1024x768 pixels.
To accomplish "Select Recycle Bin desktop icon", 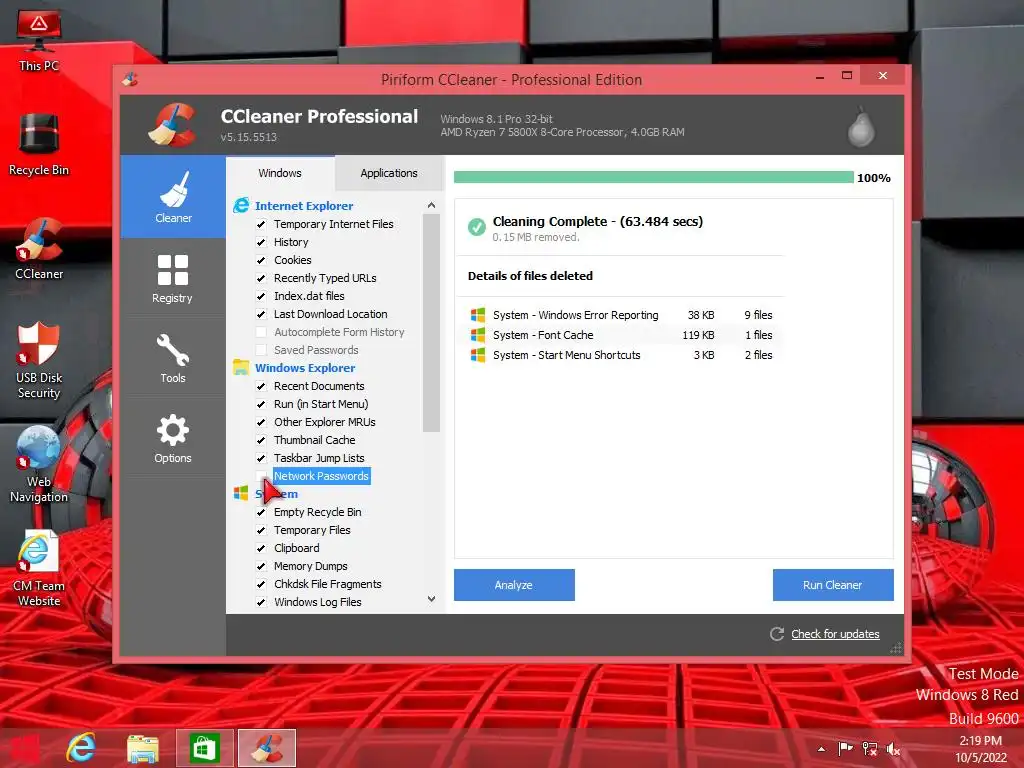I will pyautogui.click(x=39, y=144).
